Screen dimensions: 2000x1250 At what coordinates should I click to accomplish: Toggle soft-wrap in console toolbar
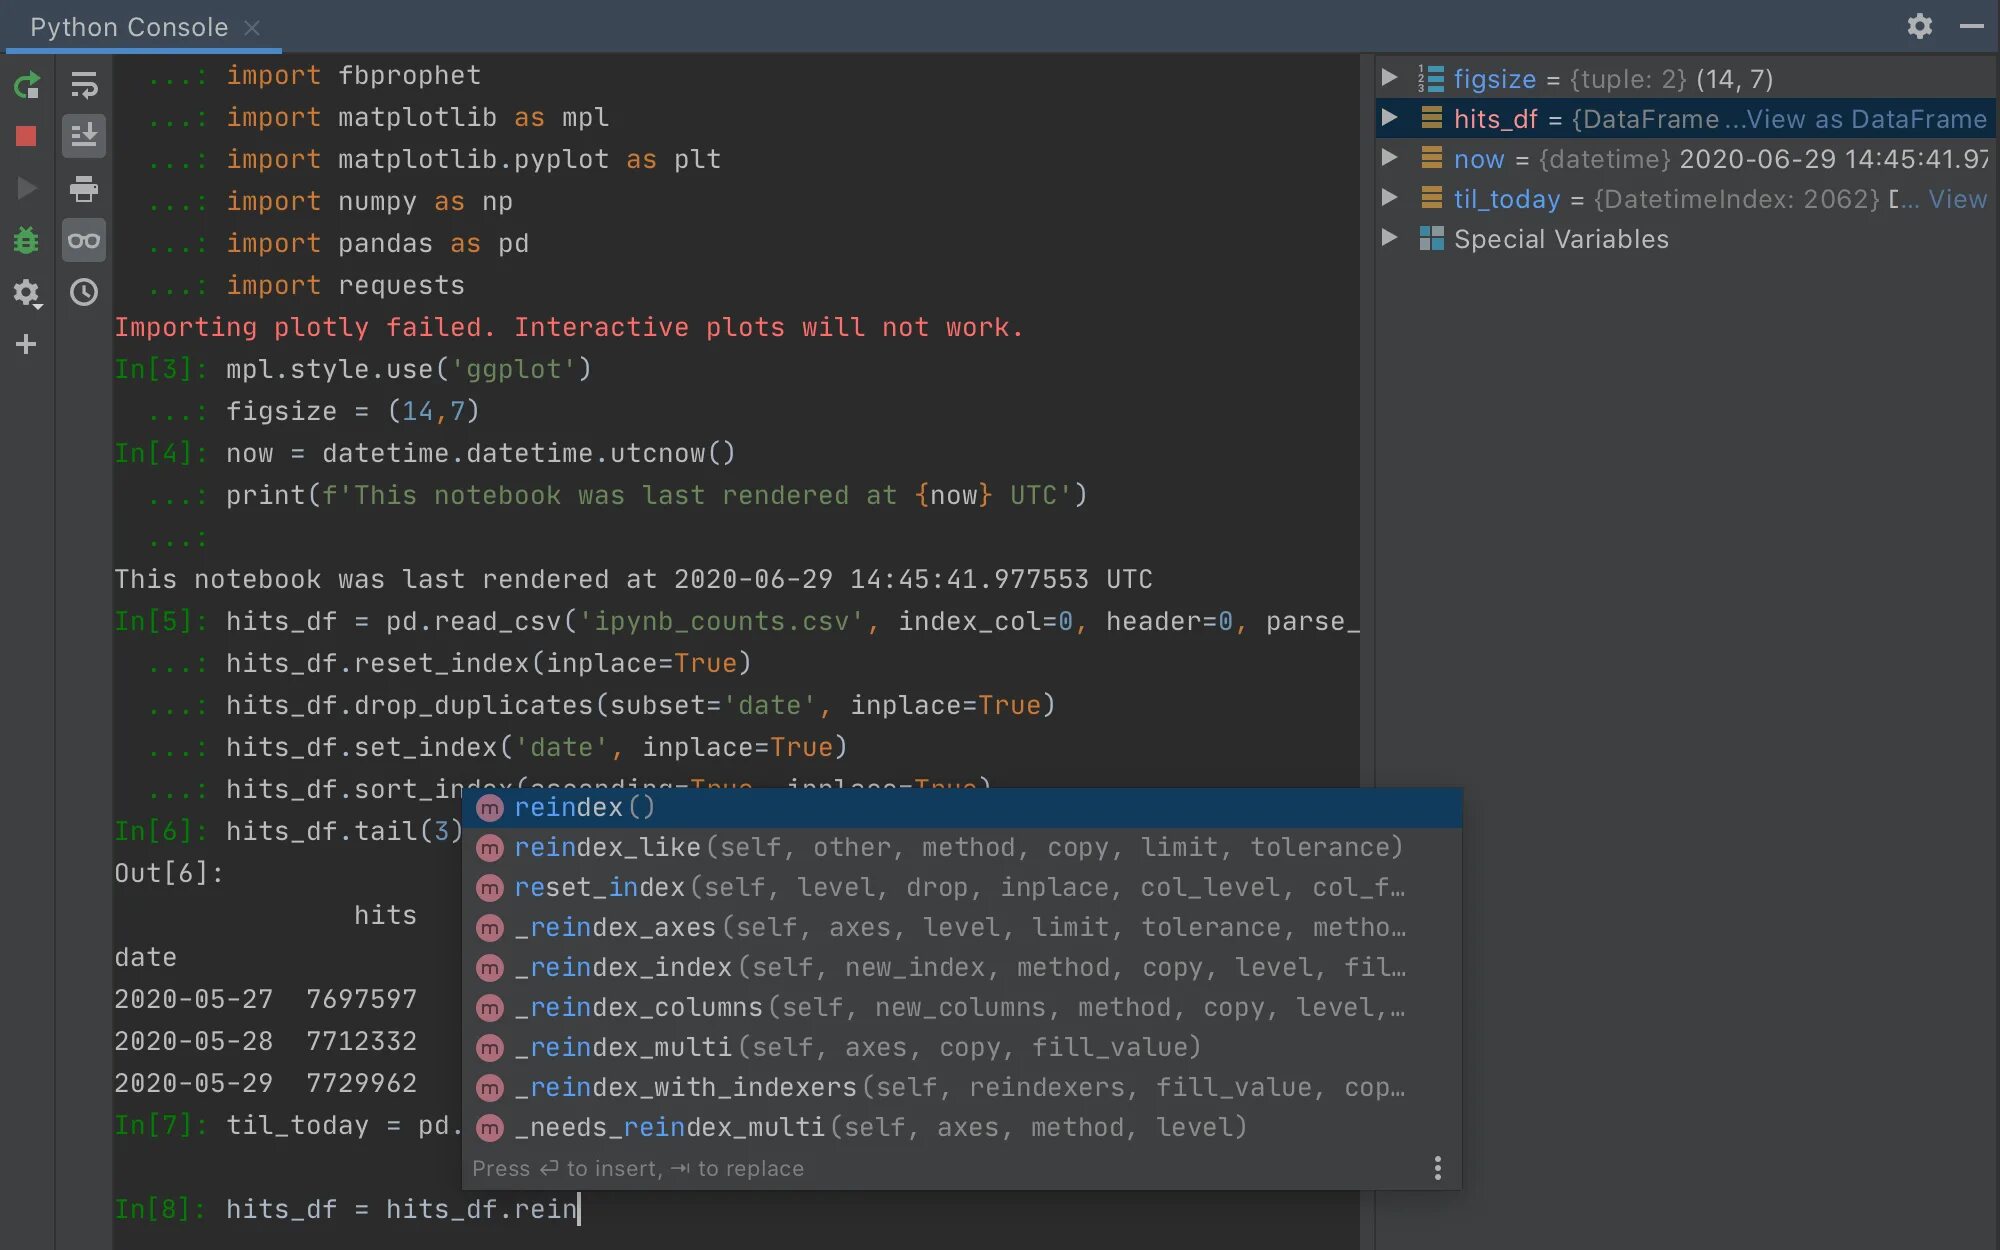tap(84, 85)
